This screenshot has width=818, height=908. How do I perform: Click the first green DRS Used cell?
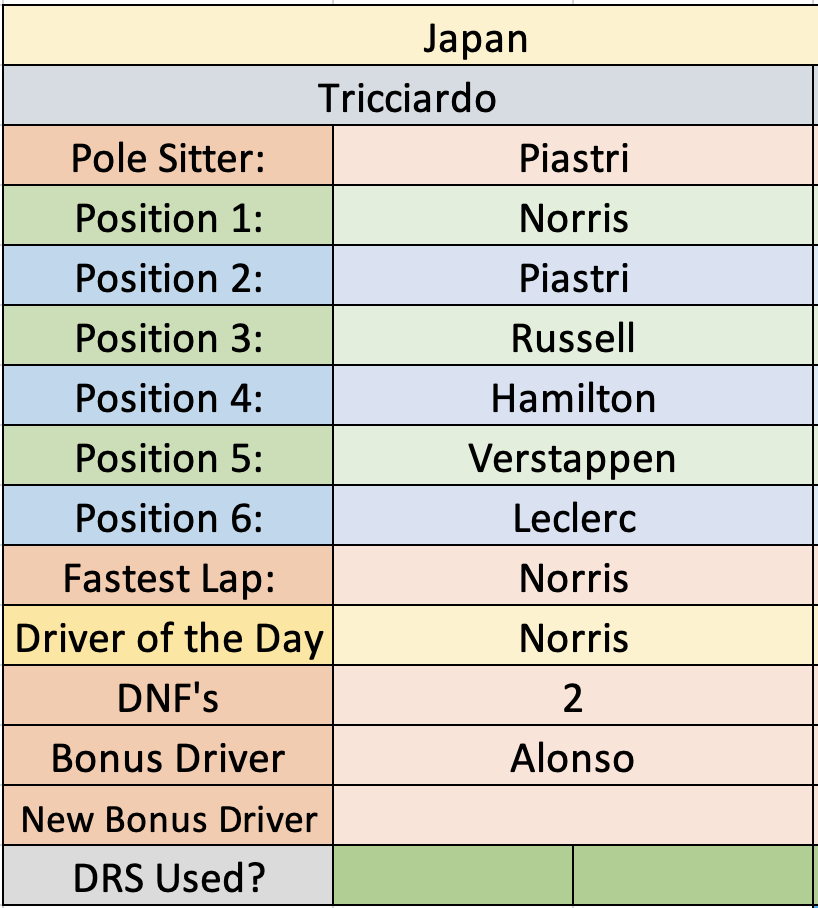pyautogui.click(x=453, y=876)
